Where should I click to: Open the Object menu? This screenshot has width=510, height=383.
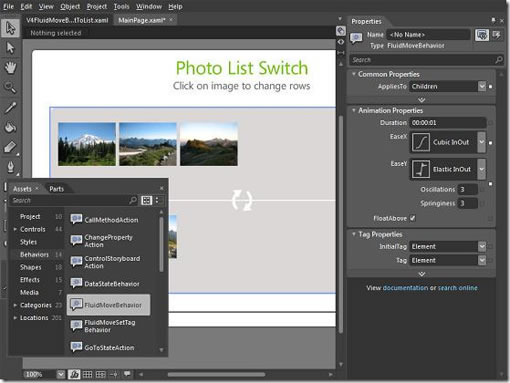pos(70,6)
